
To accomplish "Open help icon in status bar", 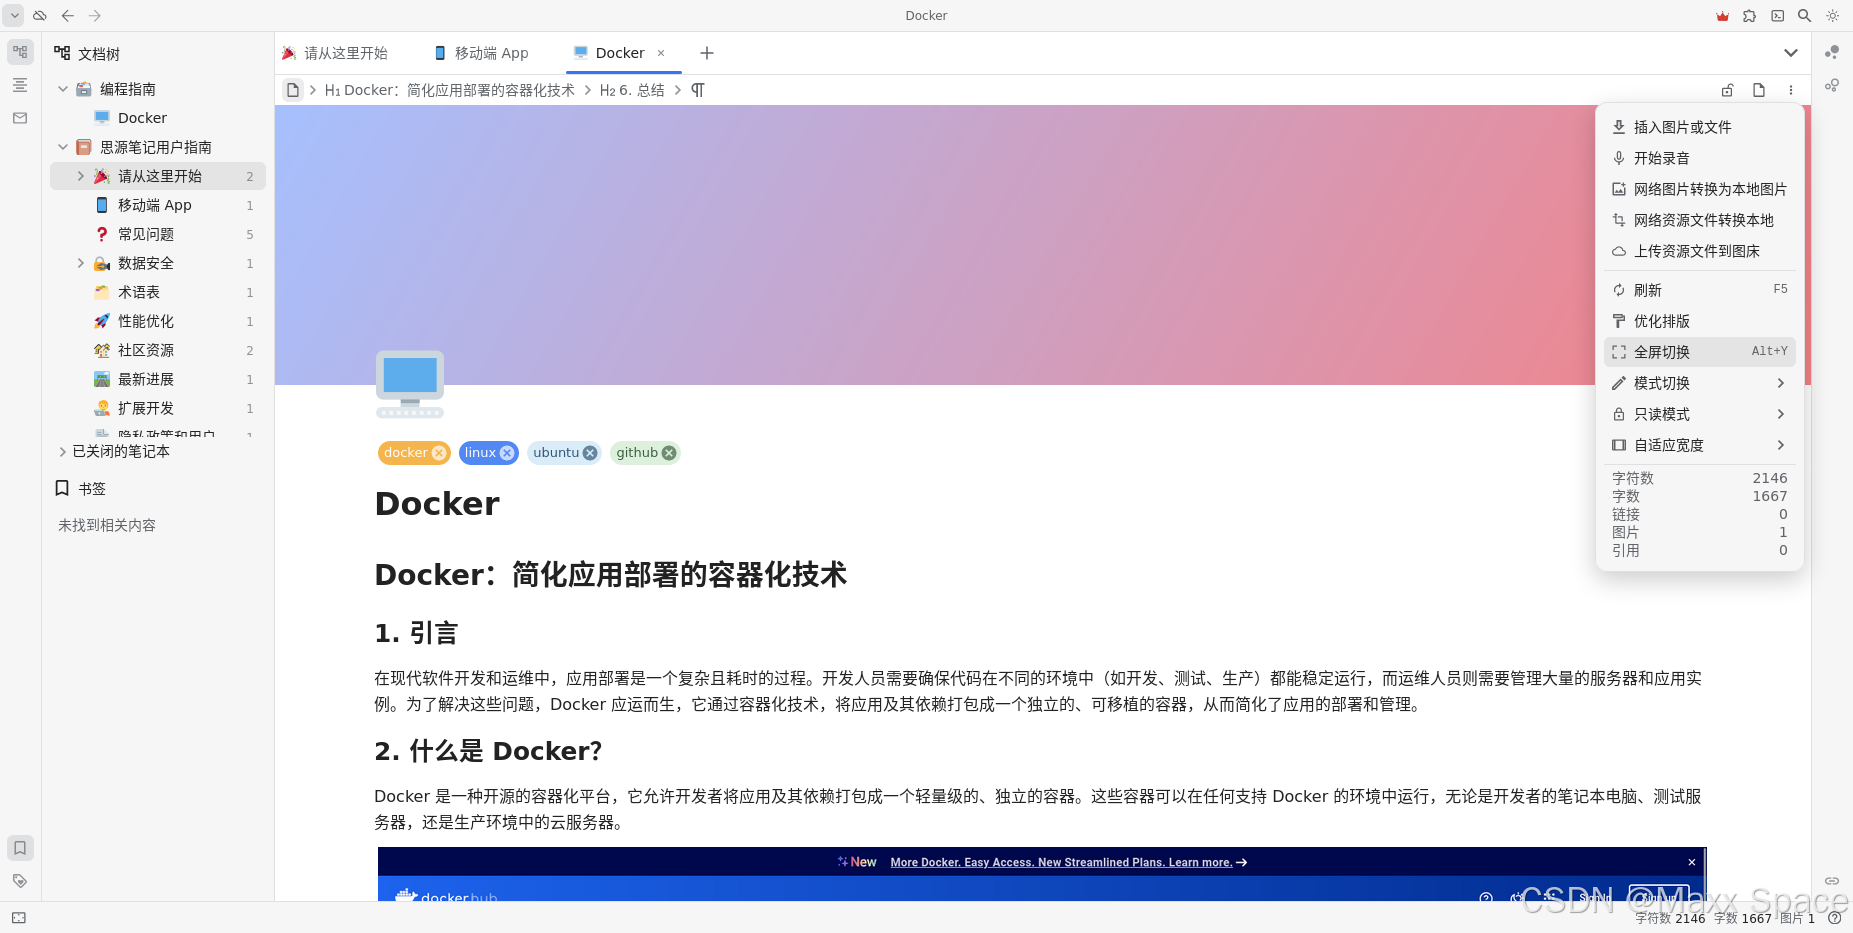I will pos(1834,918).
